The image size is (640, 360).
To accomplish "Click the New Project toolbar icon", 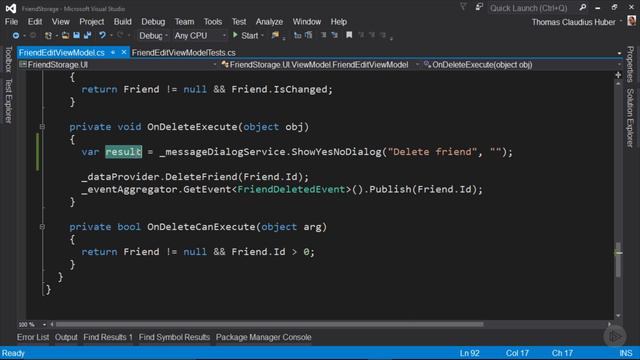I will click(x=48, y=36).
